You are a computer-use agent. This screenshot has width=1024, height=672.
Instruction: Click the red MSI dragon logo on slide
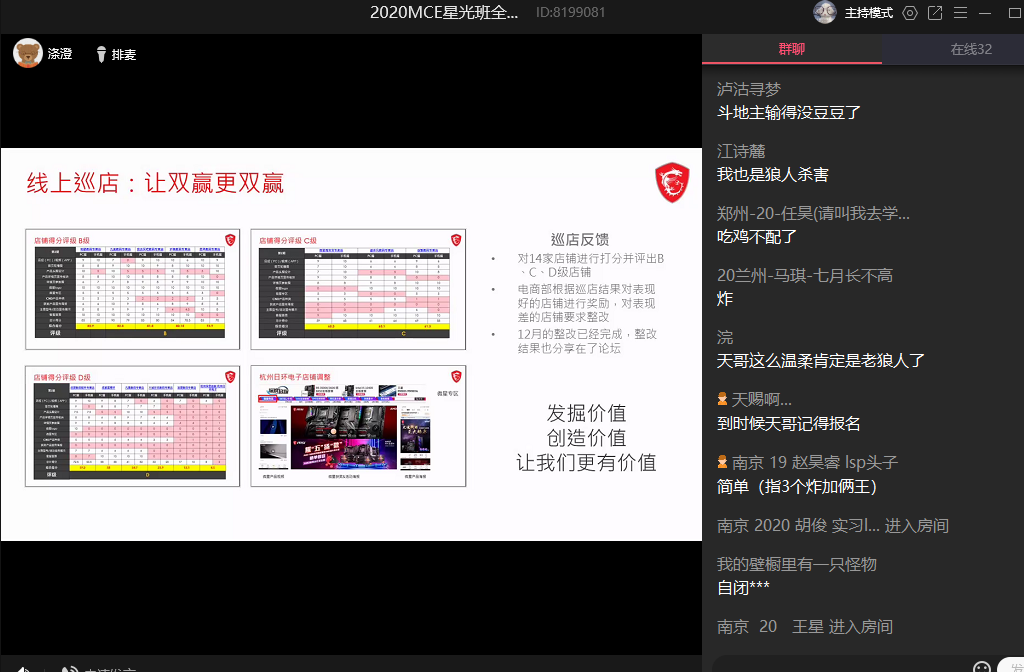coord(671,183)
